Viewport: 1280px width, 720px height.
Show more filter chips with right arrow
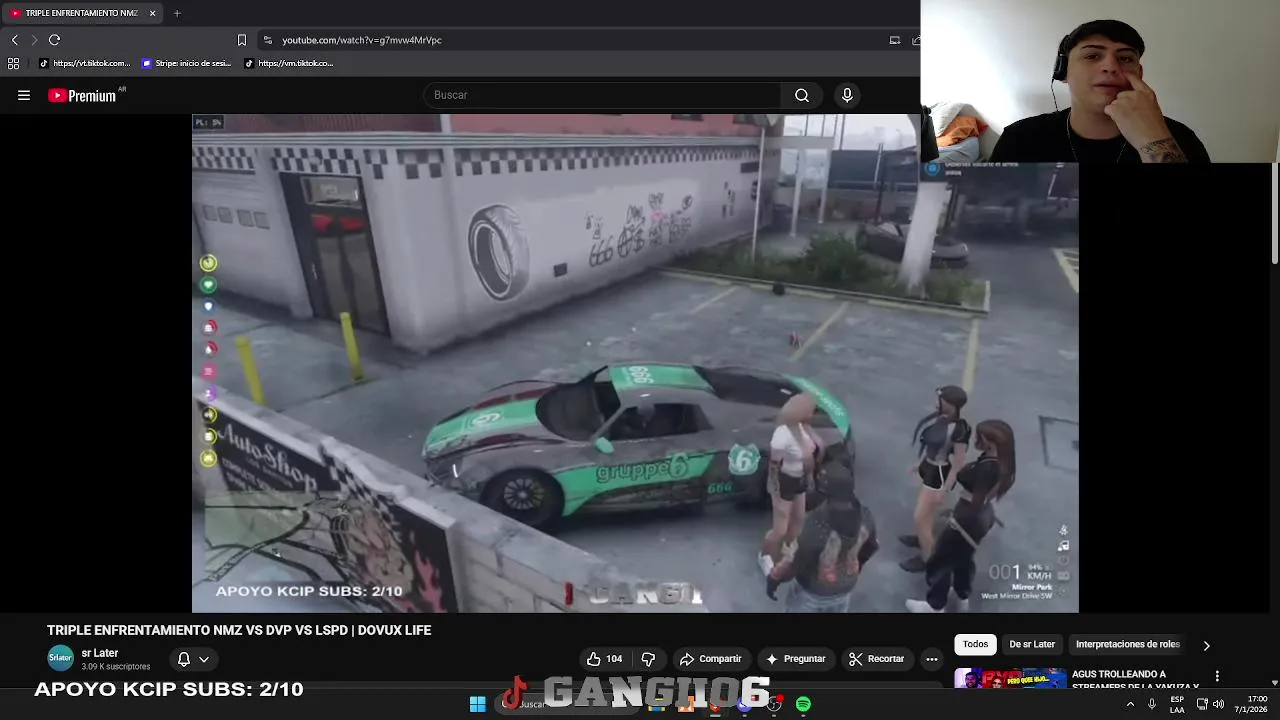1206,645
